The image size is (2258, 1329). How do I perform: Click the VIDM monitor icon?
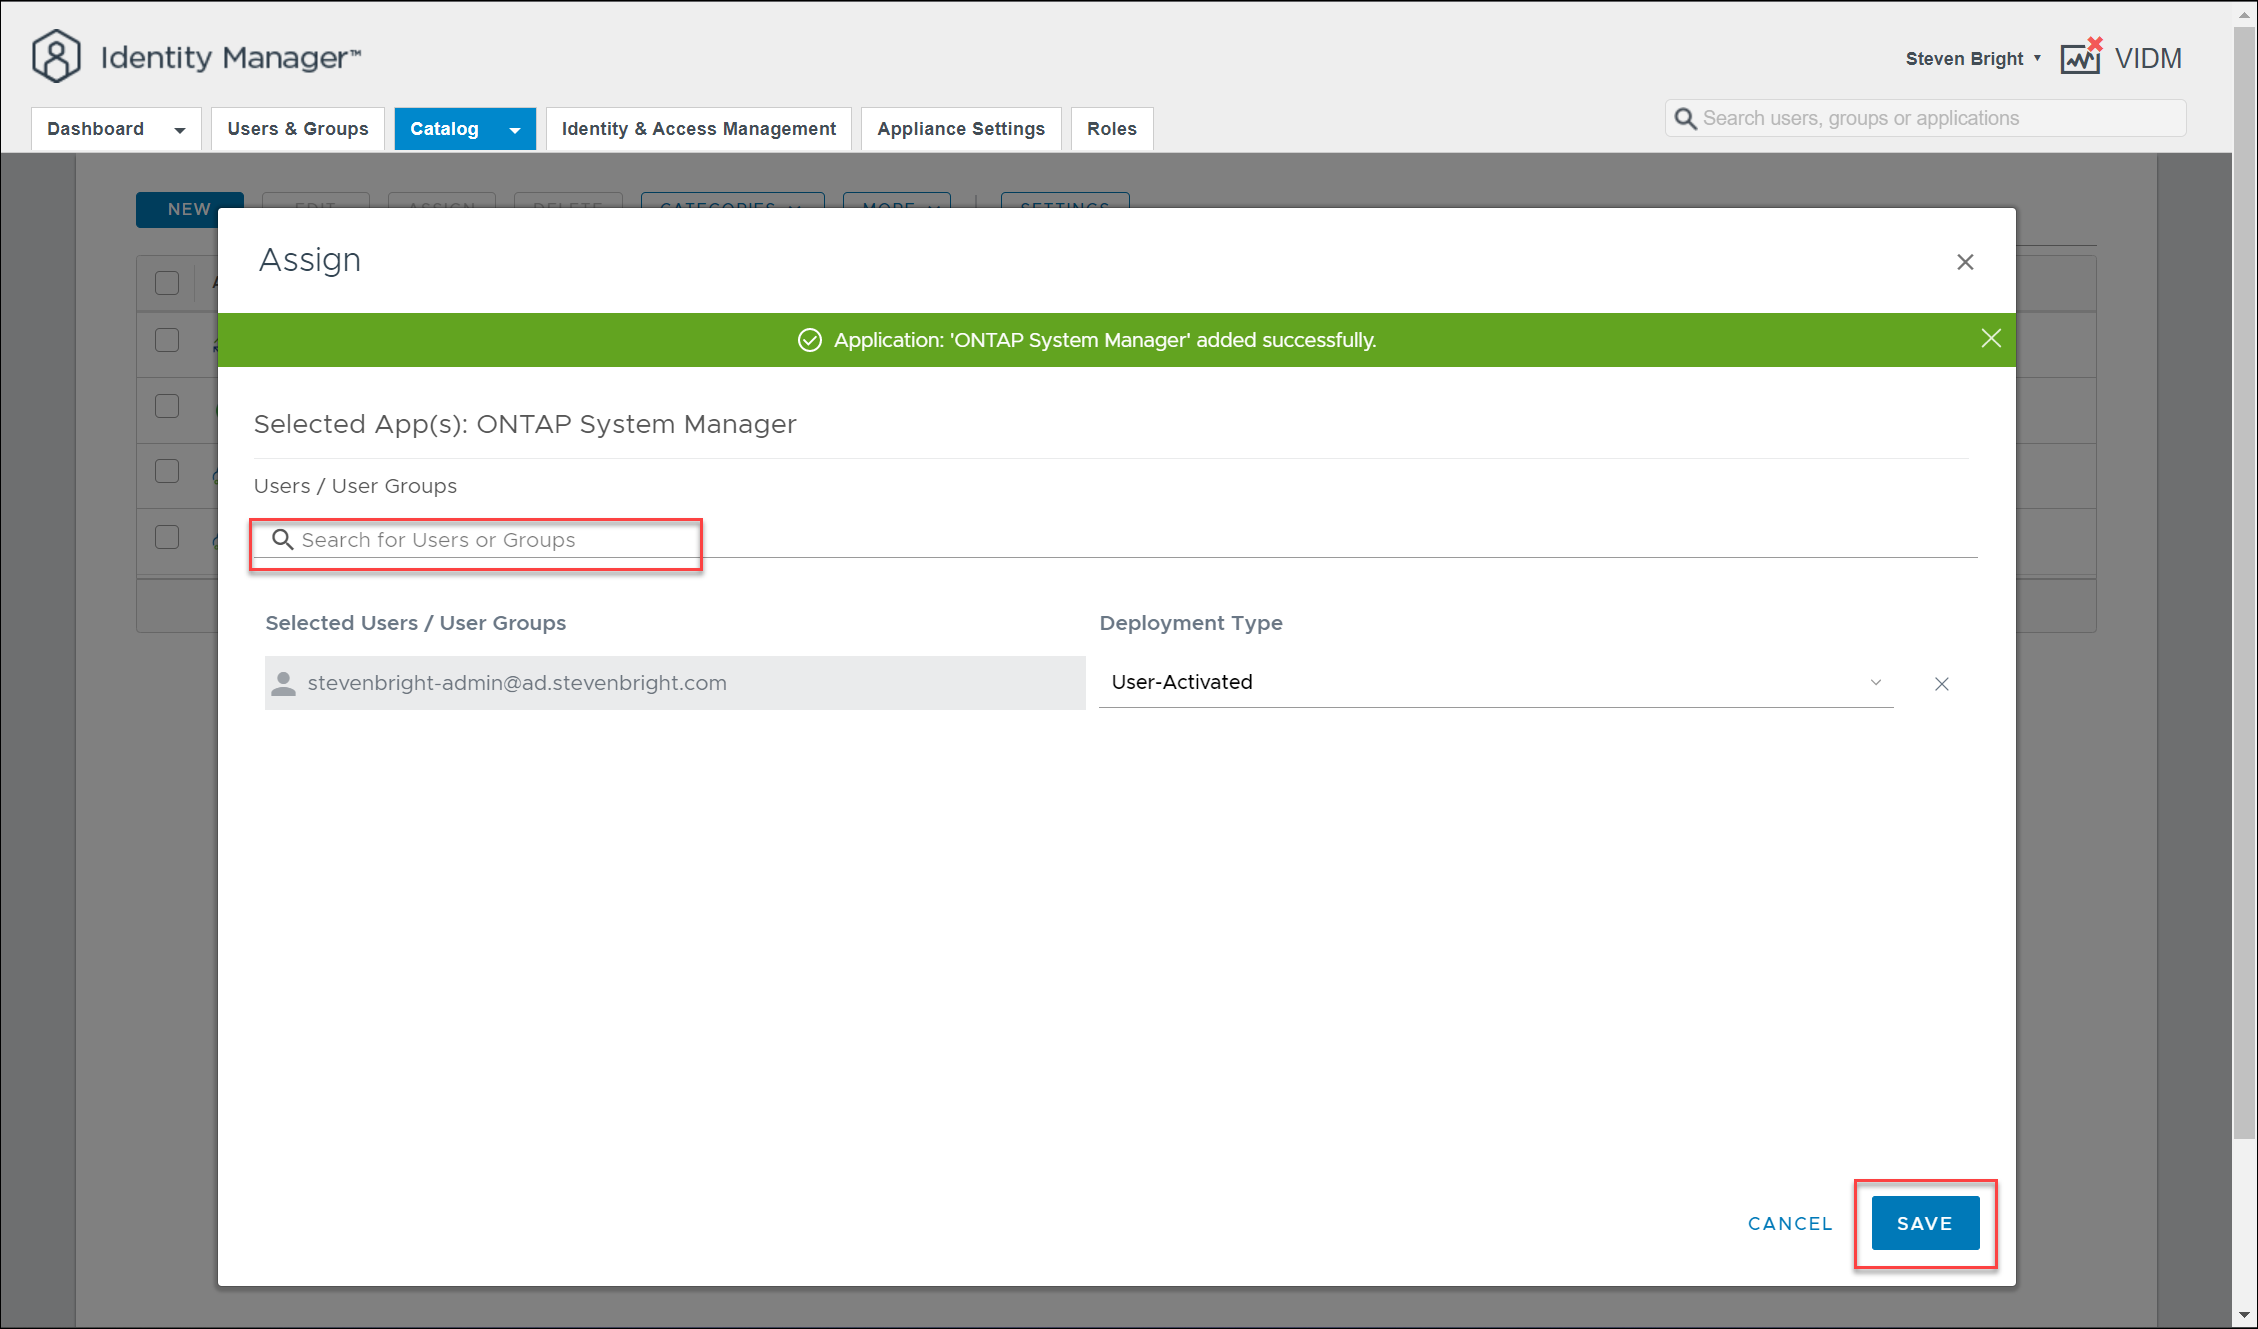(x=2081, y=58)
